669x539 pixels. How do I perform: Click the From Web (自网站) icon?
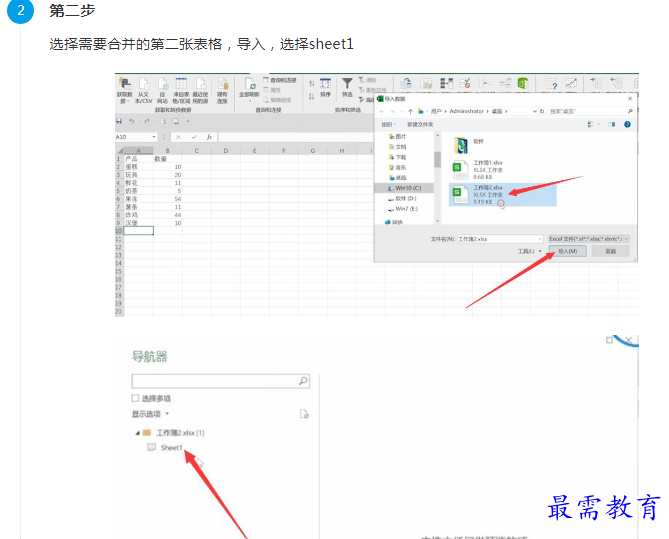tap(162, 90)
